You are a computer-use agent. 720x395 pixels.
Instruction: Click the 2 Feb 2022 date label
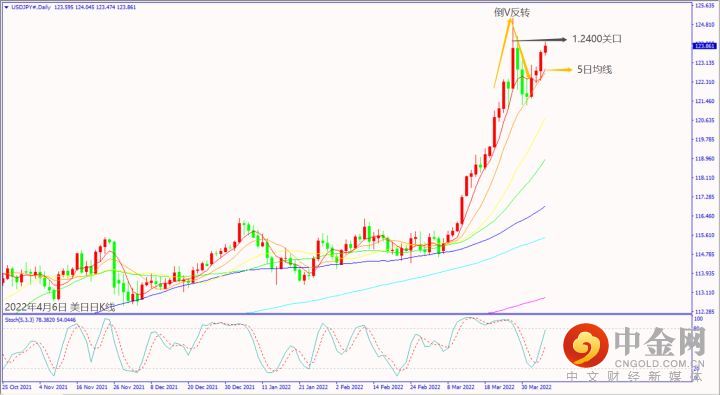pyautogui.click(x=350, y=387)
